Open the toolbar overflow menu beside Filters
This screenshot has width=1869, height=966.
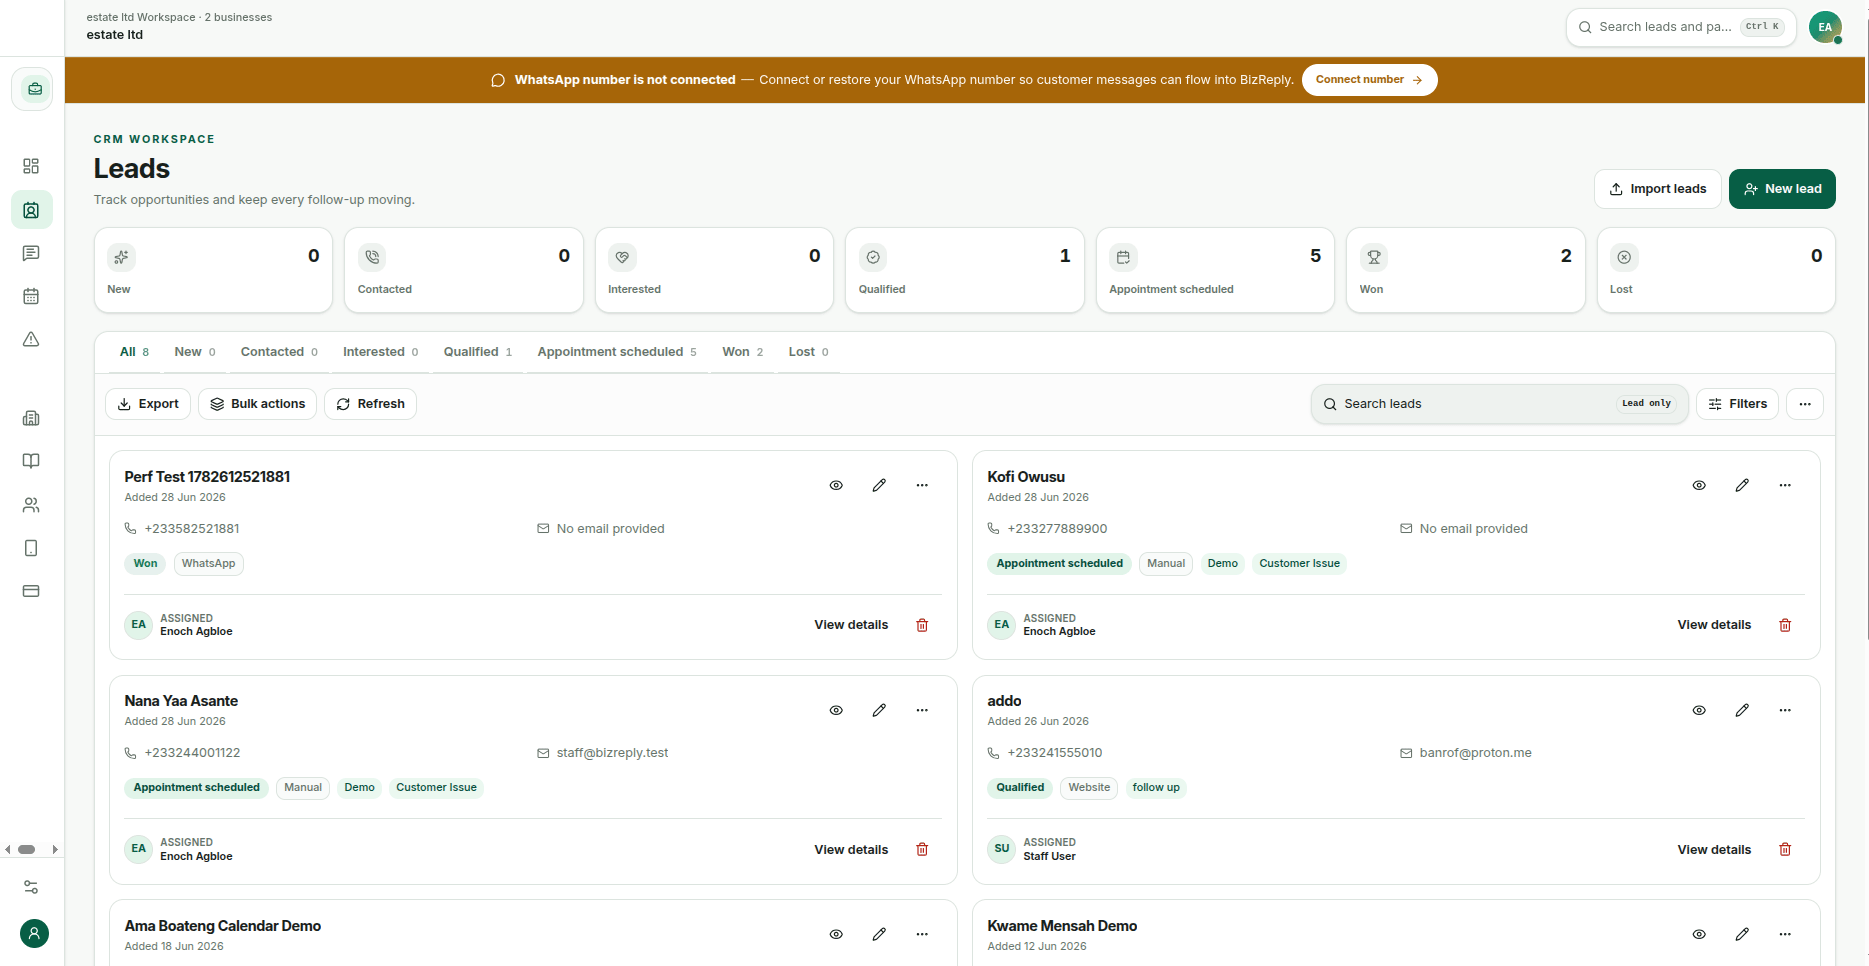pos(1805,404)
